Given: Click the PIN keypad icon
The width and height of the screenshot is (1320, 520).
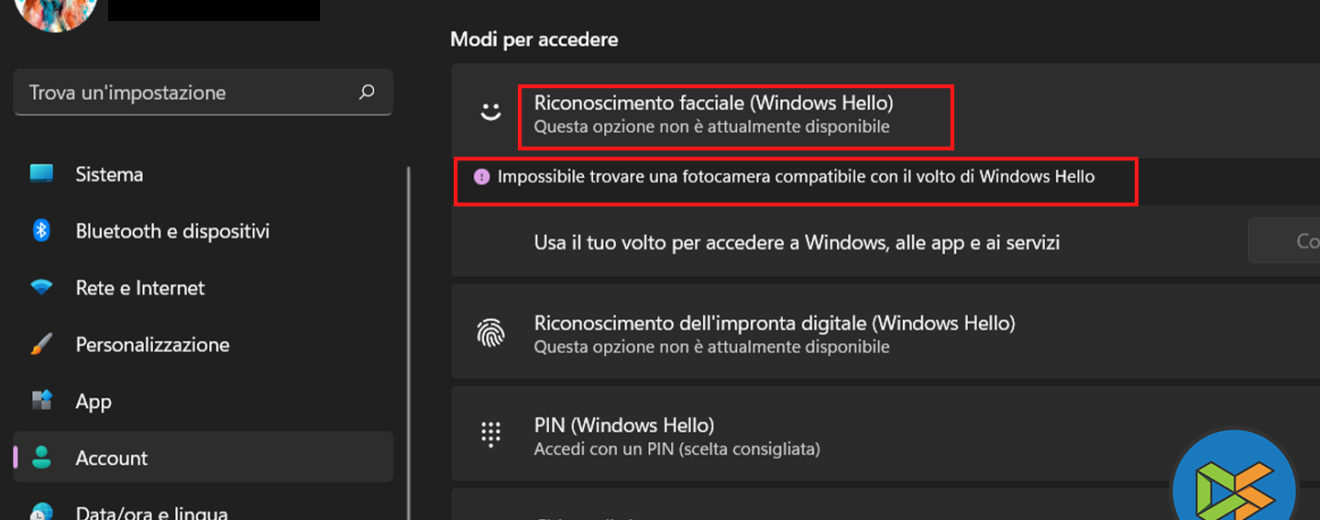Looking at the screenshot, I should coord(490,435).
